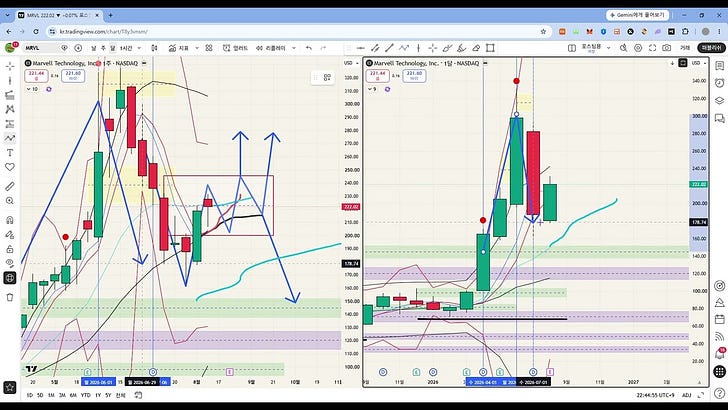Click the zoom-in magnifier in left sidebar
The height and width of the screenshot is (410, 728).
click(x=10, y=201)
